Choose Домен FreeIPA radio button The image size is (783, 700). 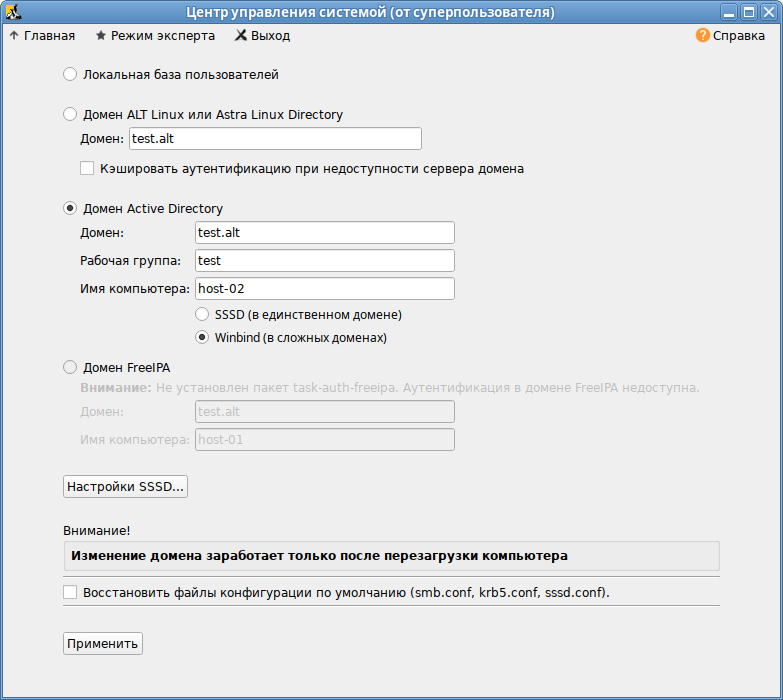[70, 368]
